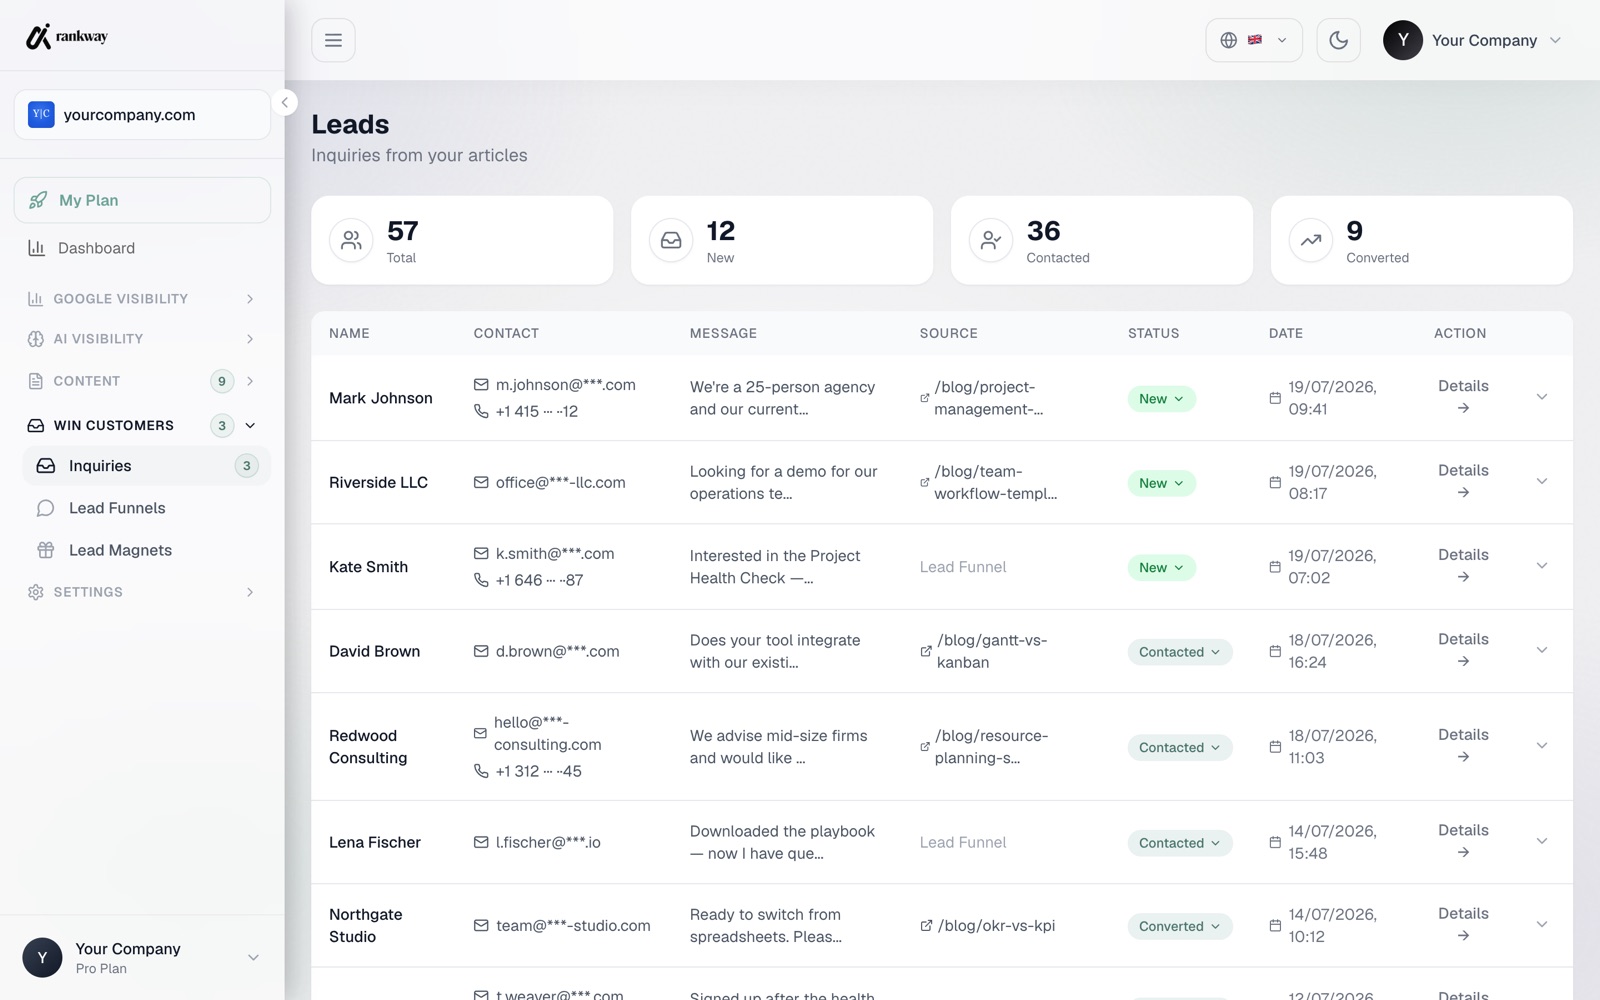Change David Brown's Contacted status dropdown
This screenshot has height=1000, width=1600.
1180,652
